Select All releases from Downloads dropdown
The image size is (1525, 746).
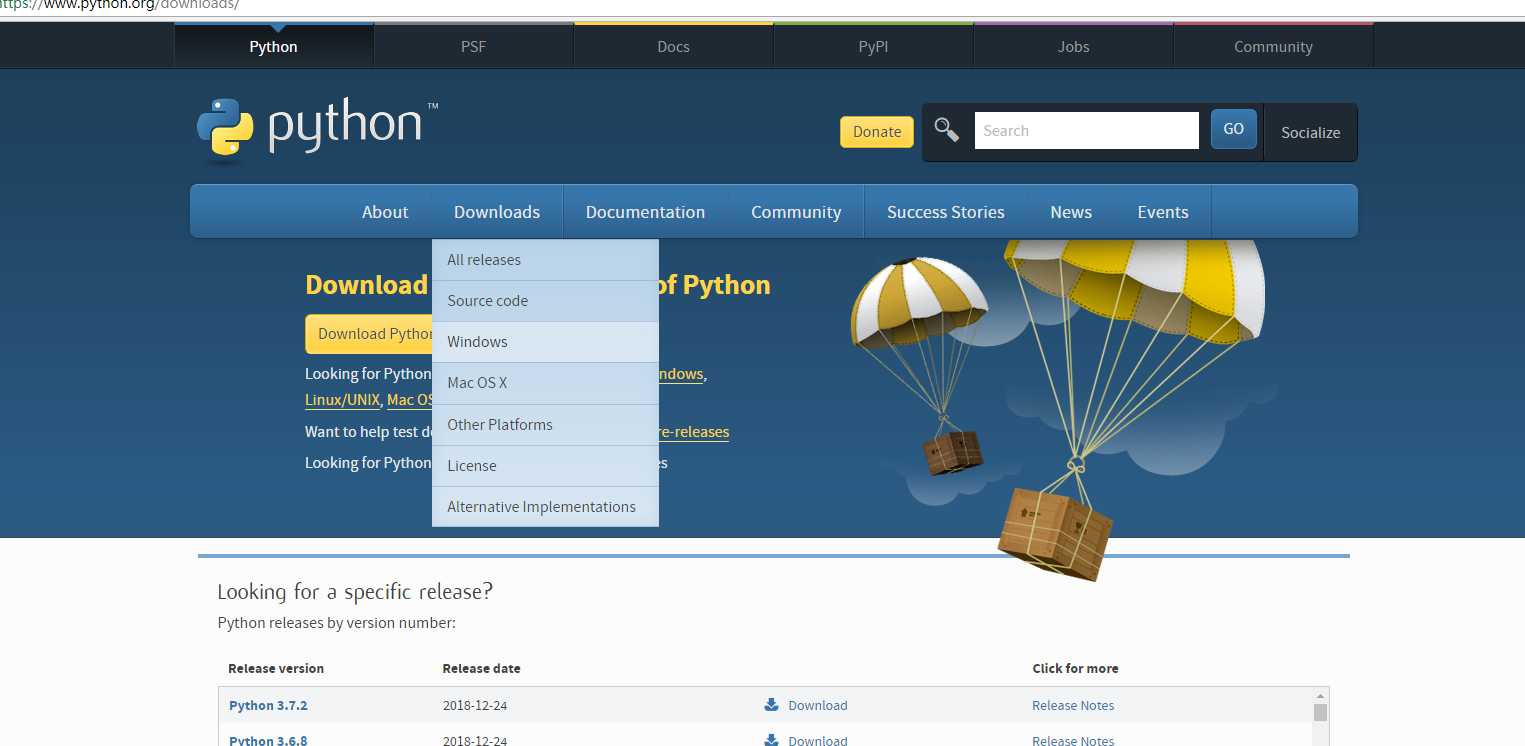point(545,260)
